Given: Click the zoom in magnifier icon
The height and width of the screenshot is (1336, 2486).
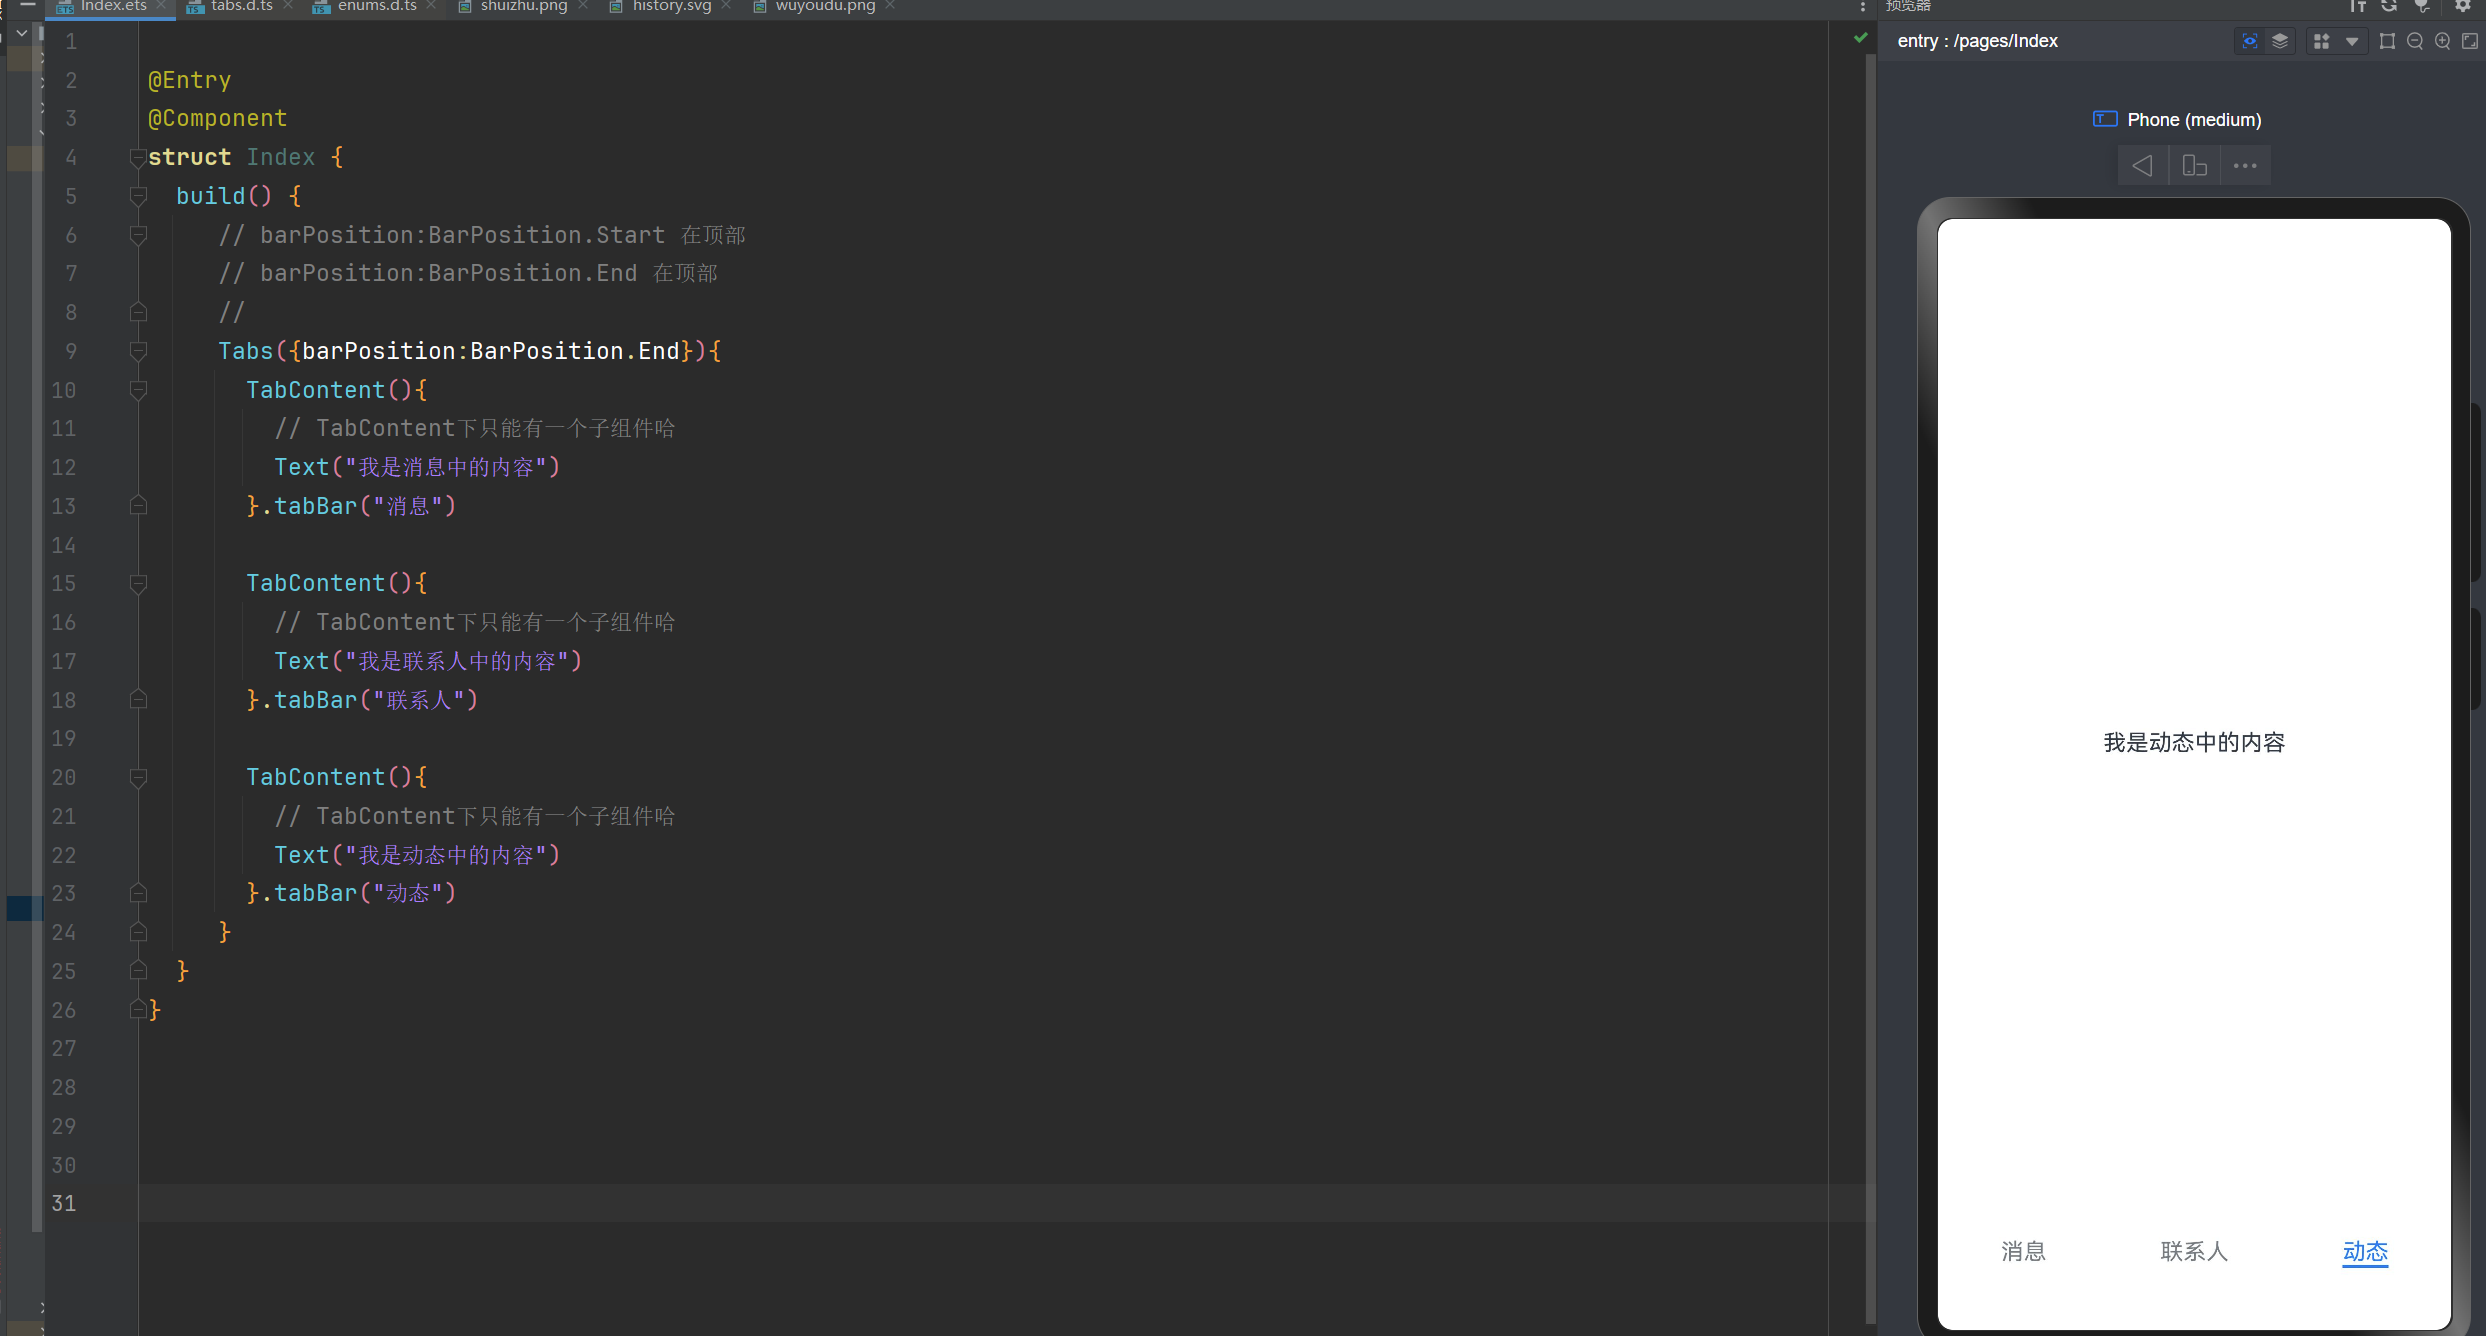Looking at the screenshot, I should tap(2442, 41).
